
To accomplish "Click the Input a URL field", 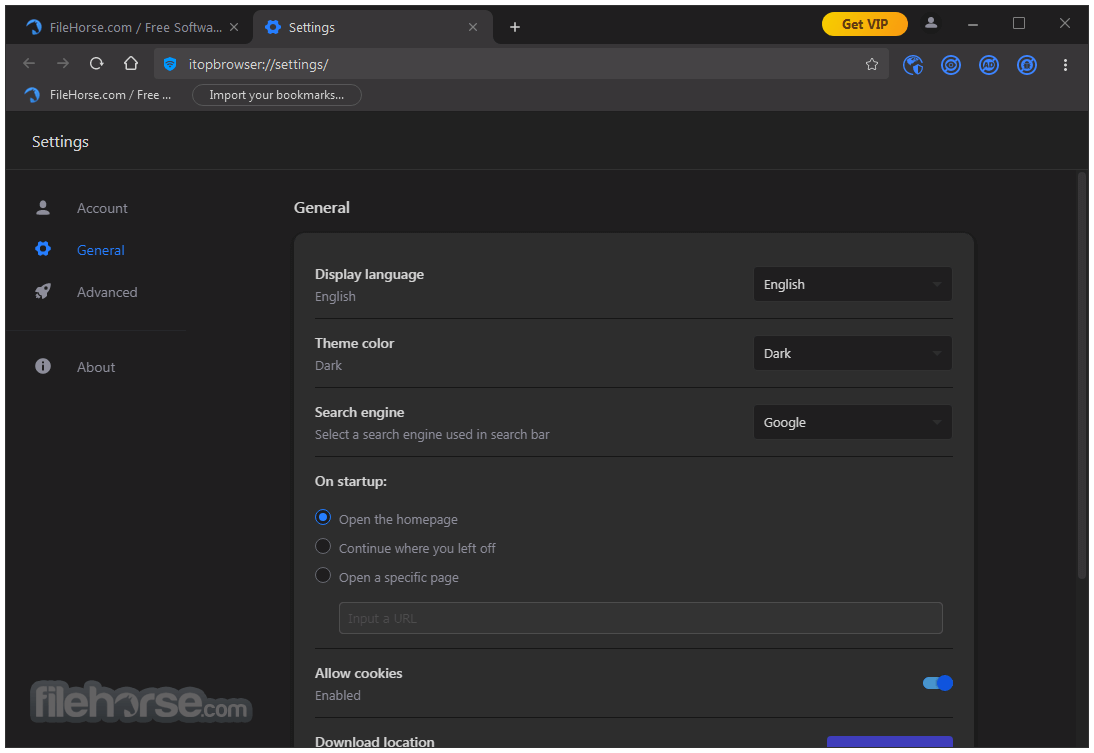I will (640, 618).
